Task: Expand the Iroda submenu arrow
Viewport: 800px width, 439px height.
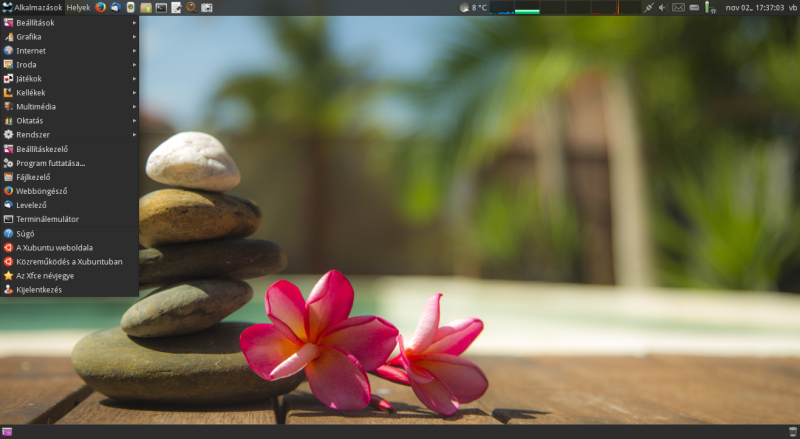Action: (x=134, y=65)
